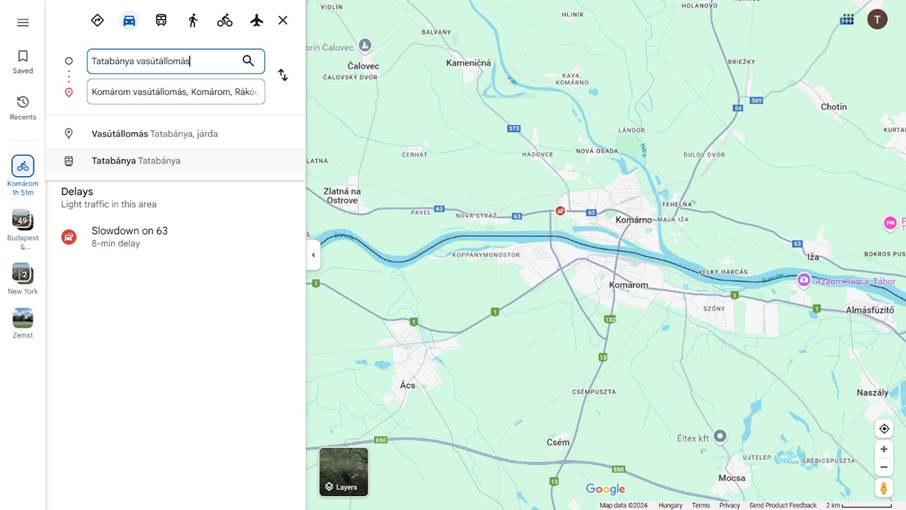Switch to Cycling travel mode

tap(225, 20)
